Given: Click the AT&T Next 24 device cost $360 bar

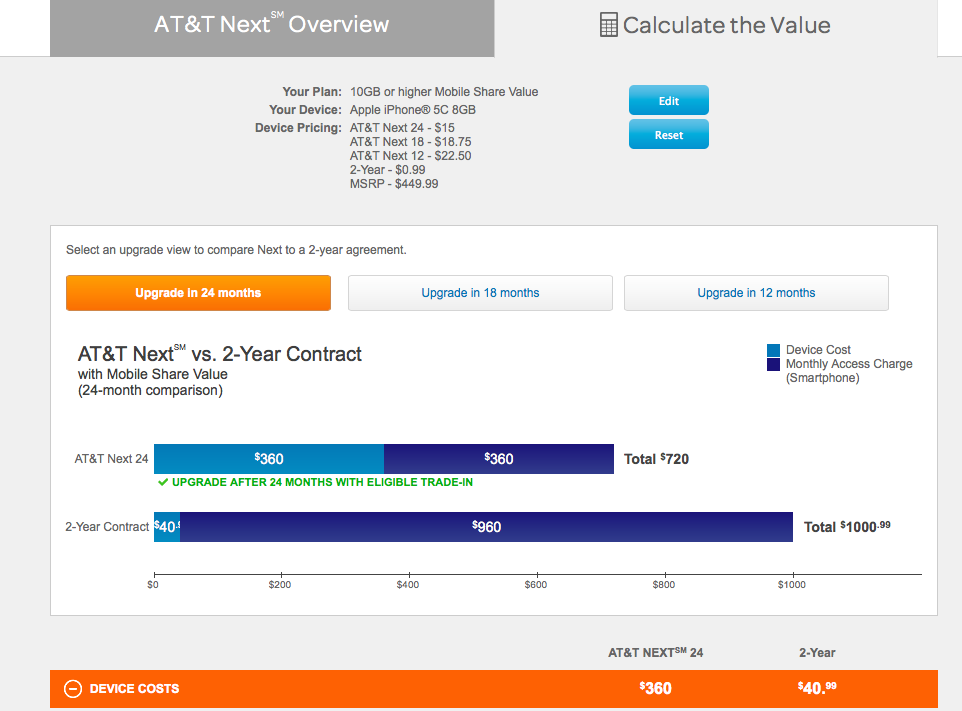Looking at the screenshot, I should pos(269,459).
